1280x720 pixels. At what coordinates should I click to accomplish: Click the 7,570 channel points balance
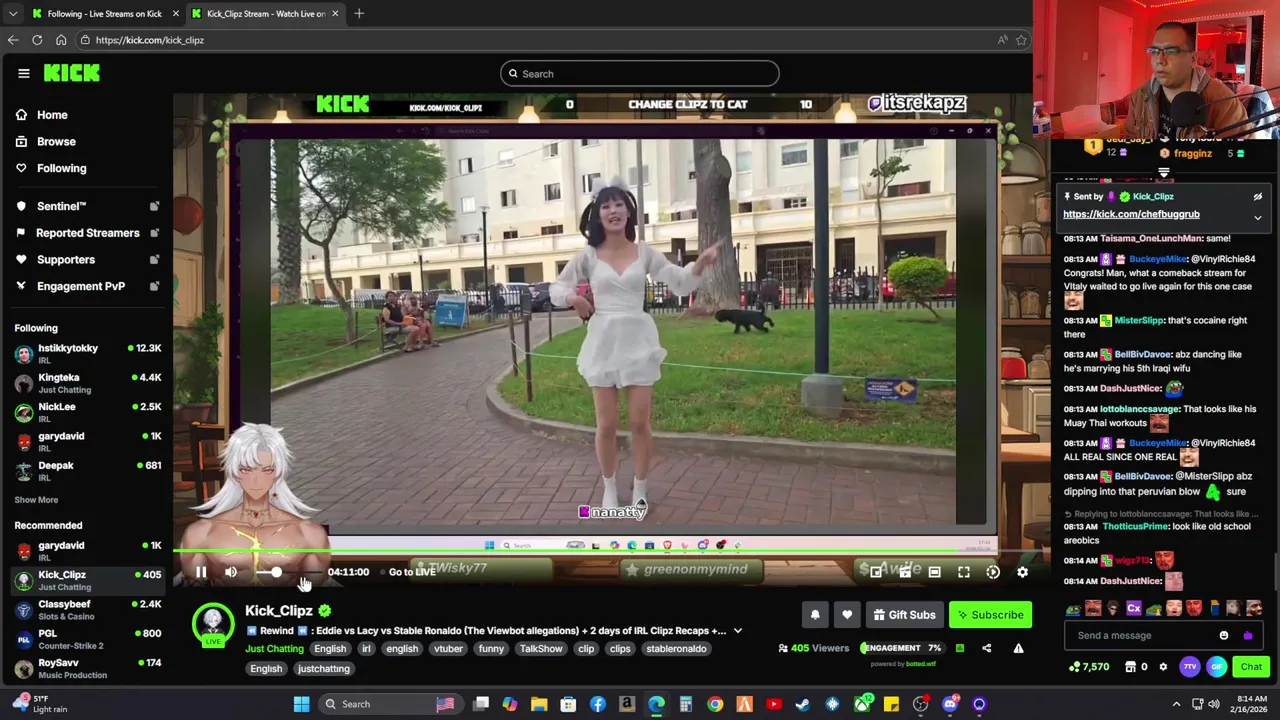click(1089, 667)
